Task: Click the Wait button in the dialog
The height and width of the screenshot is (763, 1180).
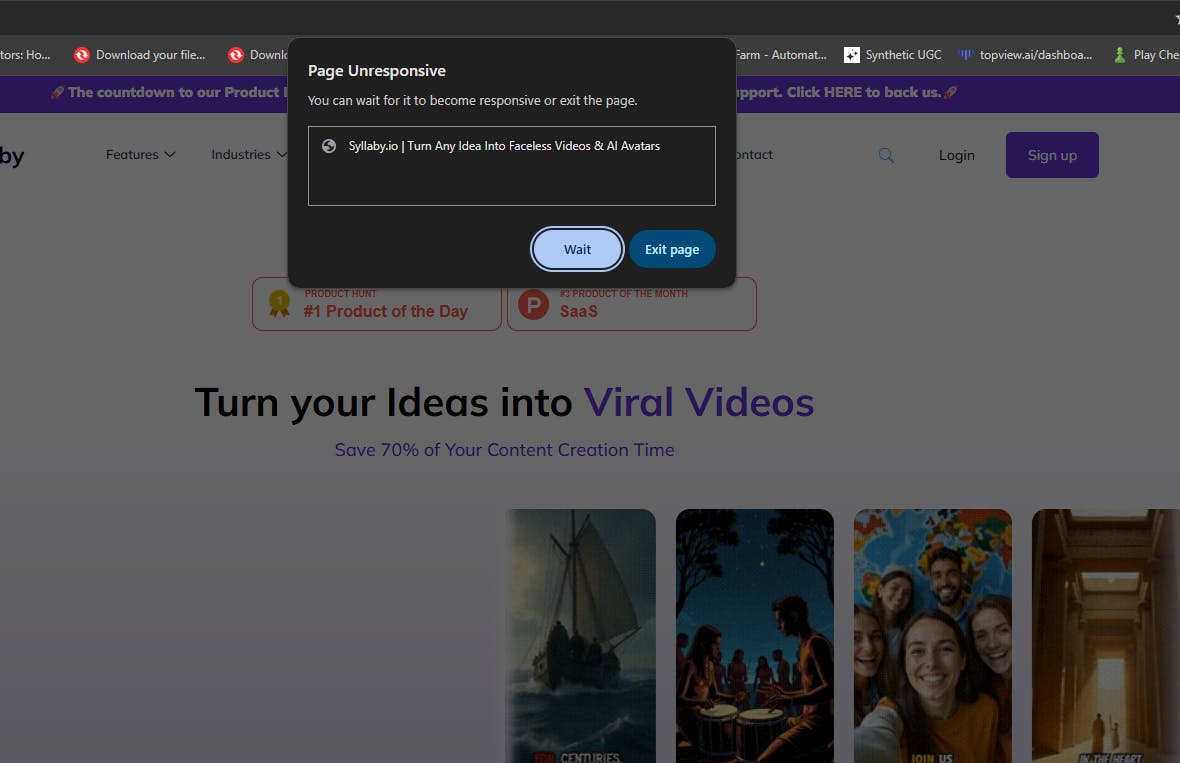Action: pyautogui.click(x=577, y=249)
